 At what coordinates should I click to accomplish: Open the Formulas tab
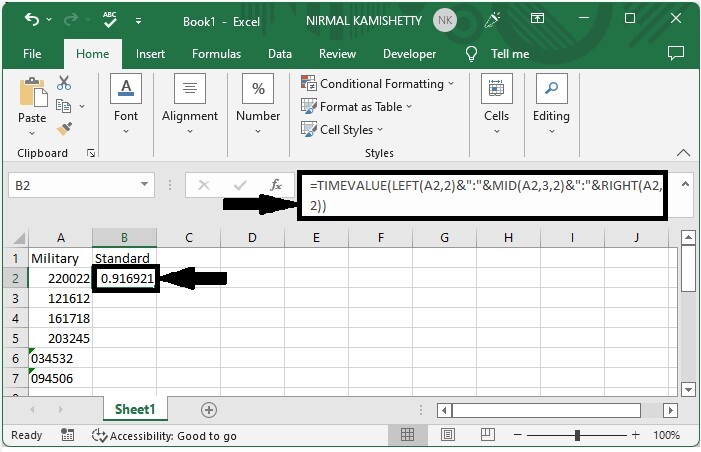point(216,54)
